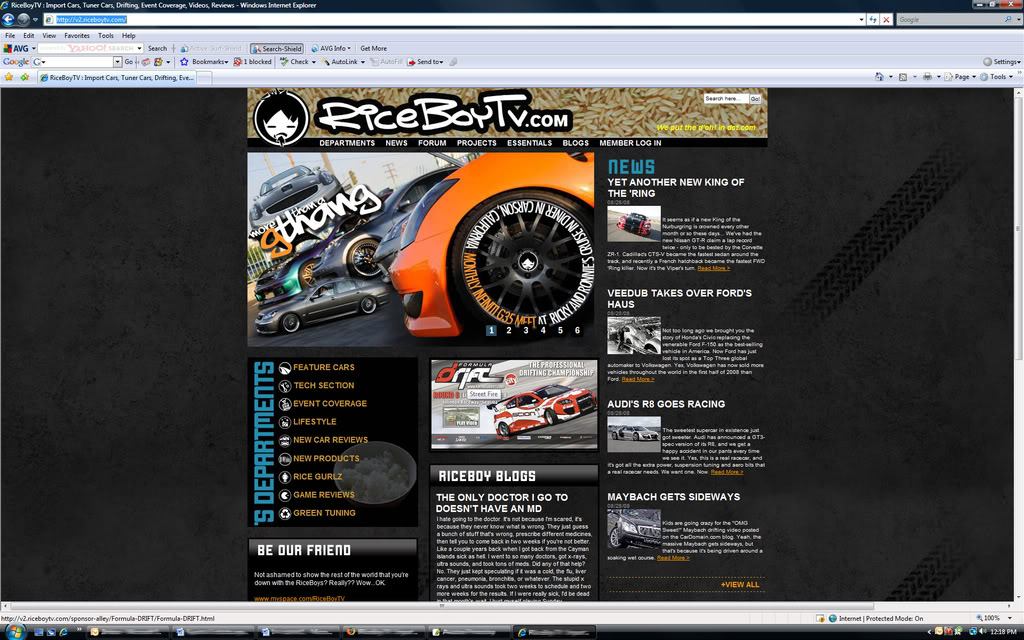Viewport: 1024px width, 640px height.
Task: Open the Google toolbar search history dropdown
Action: point(117,62)
